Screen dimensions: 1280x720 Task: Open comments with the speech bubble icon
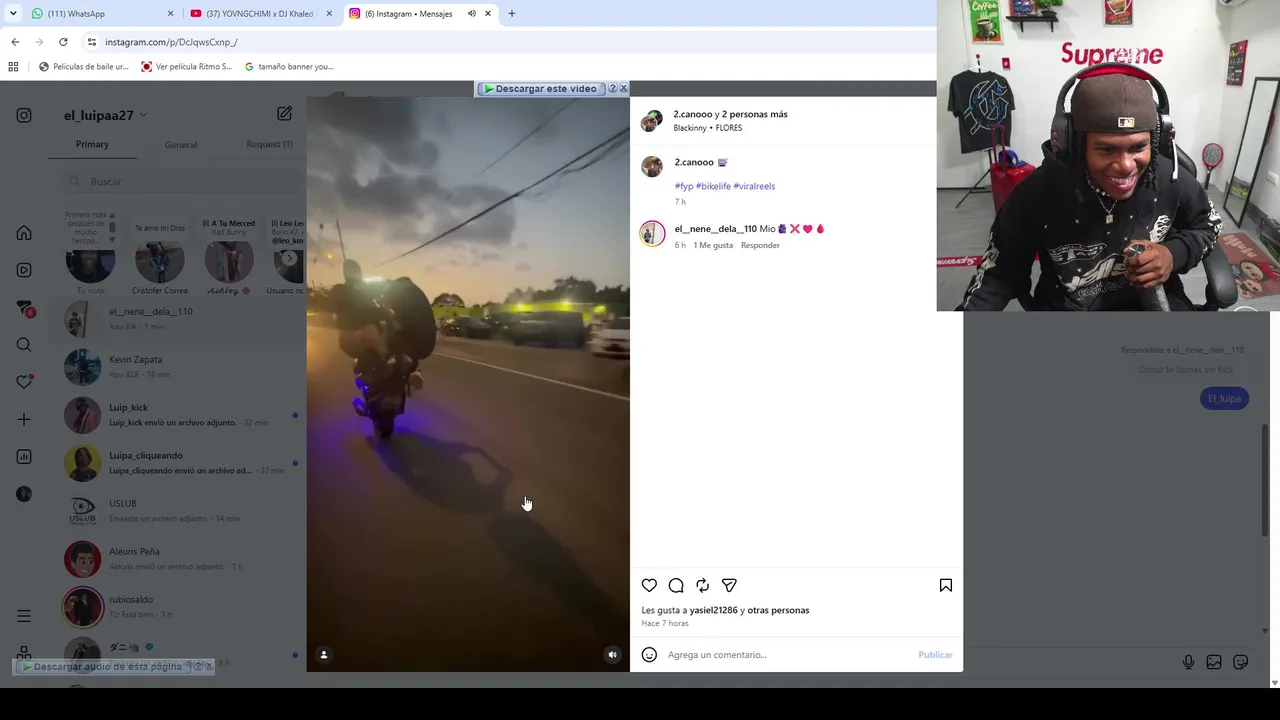point(676,585)
